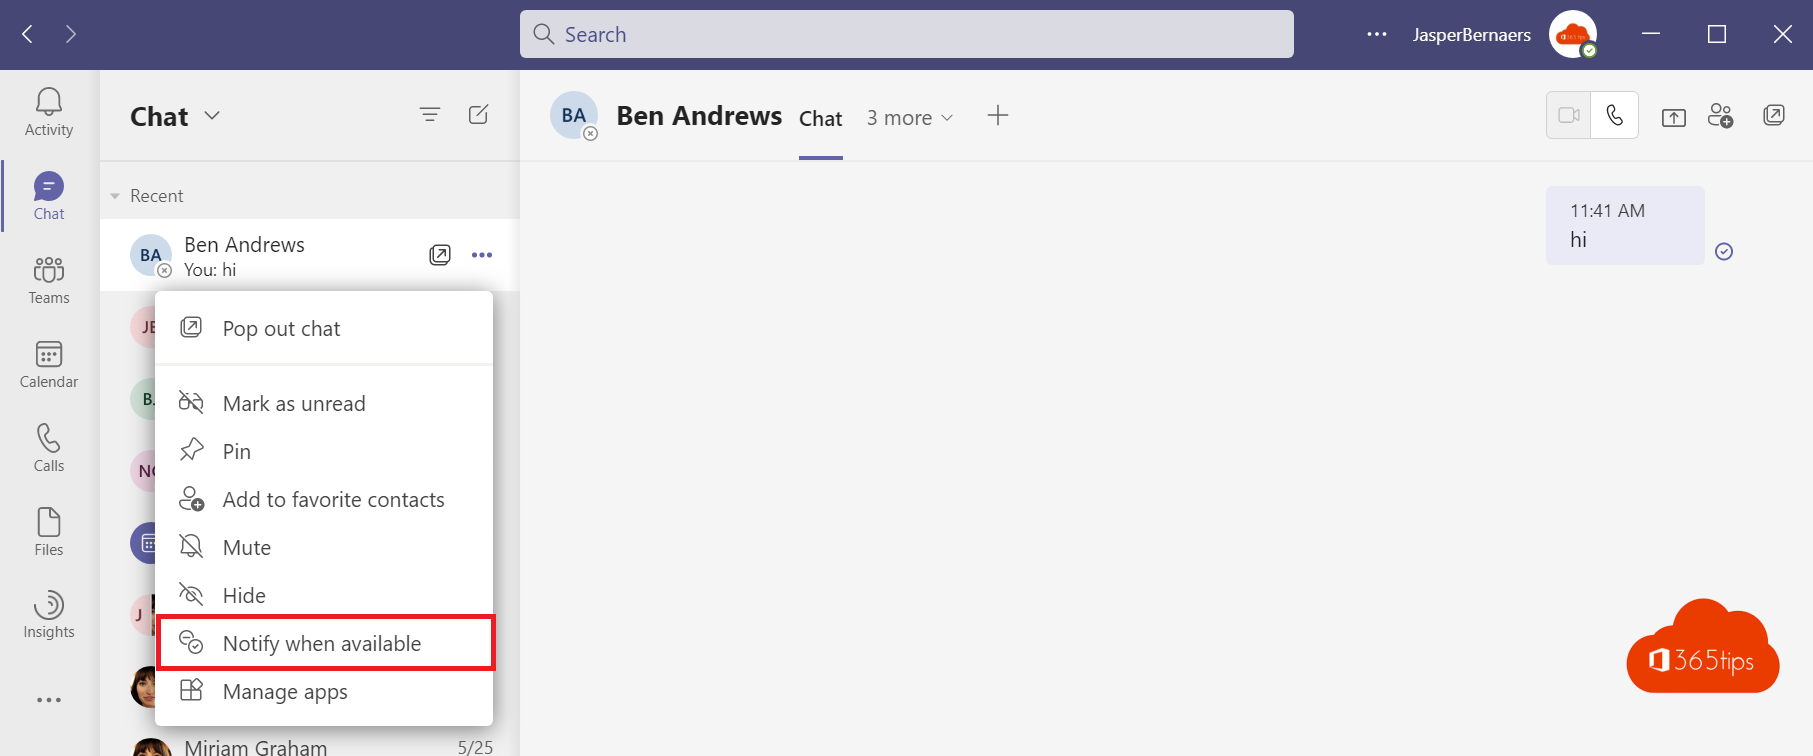Open the Activity feed bell icon
The width and height of the screenshot is (1813, 756).
pos(49,102)
